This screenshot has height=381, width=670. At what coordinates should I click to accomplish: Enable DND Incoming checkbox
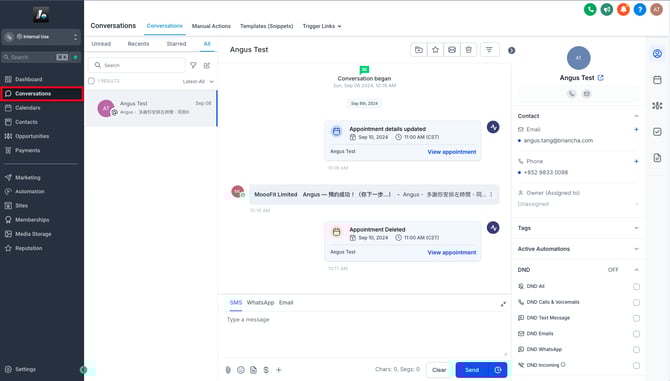pyautogui.click(x=636, y=366)
